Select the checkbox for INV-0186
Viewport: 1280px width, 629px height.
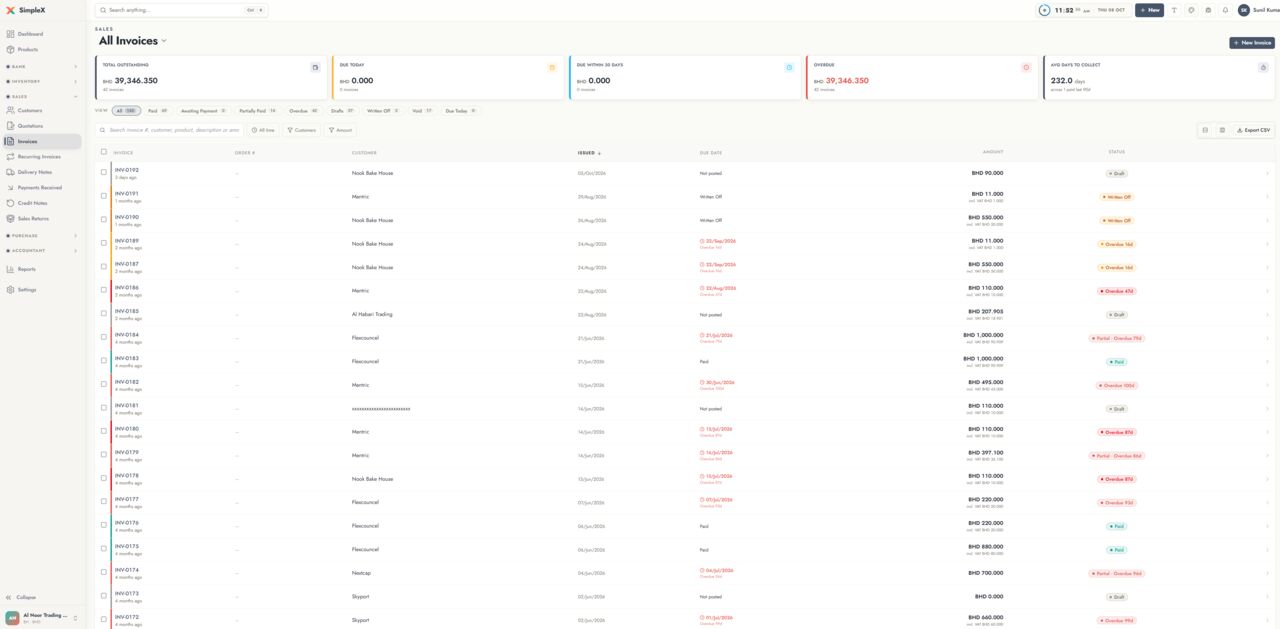pyautogui.click(x=103, y=290)
